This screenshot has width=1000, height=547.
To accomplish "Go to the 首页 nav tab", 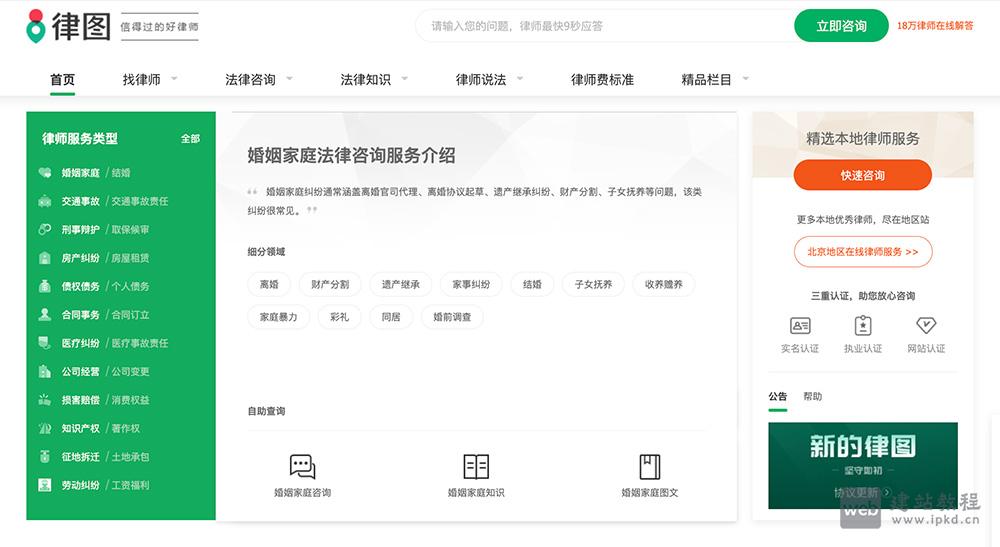I will 62,80.
